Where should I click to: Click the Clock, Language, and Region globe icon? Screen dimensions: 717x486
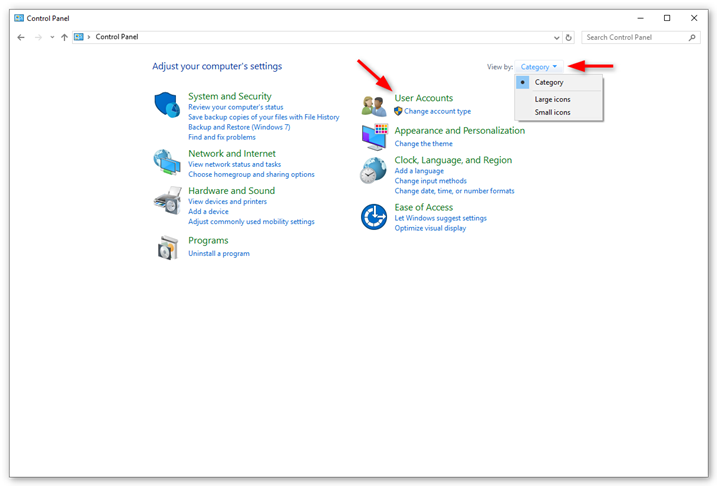pyautogui.click(x=373, y=170)
